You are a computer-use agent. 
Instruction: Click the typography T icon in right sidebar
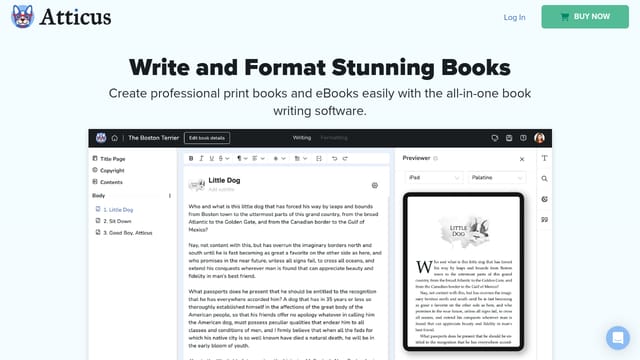tap(544, 158)
